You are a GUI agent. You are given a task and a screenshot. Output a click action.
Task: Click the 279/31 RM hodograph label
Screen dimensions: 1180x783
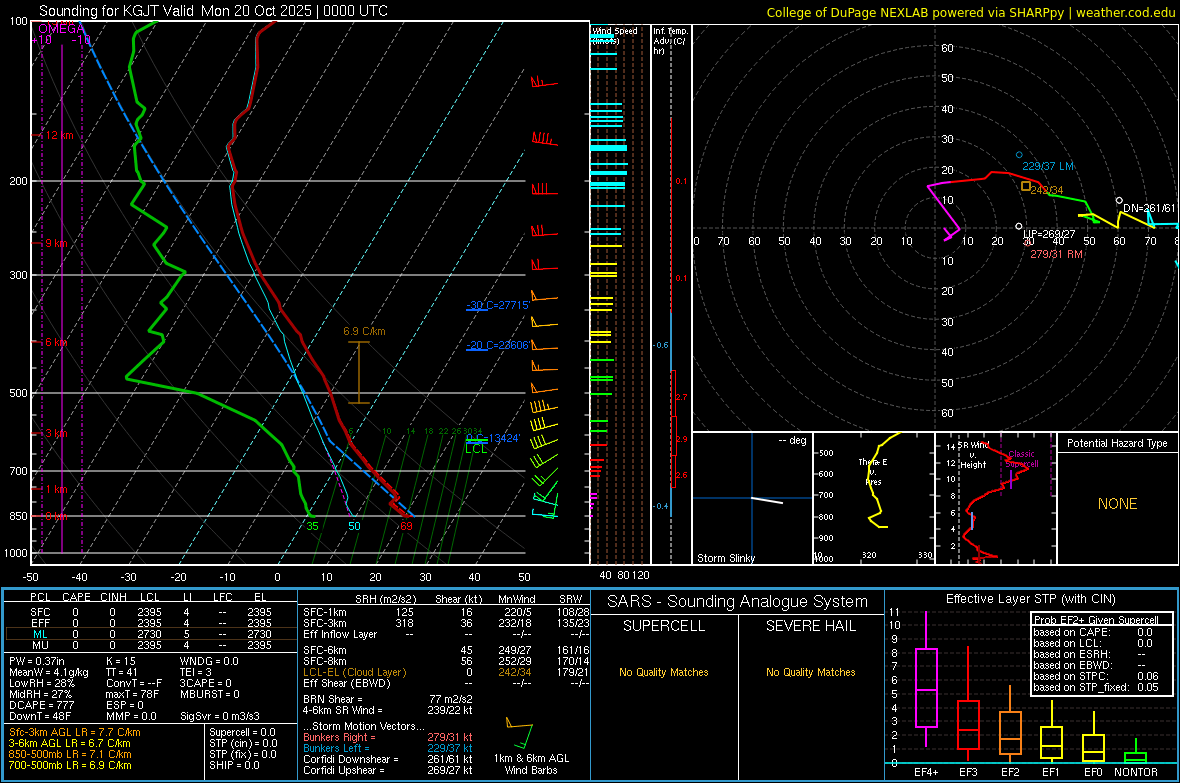point(1056,254)
